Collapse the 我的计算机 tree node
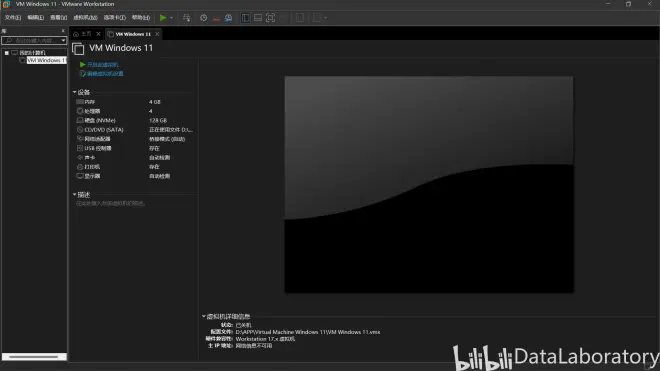 click(x=7, y=53)
